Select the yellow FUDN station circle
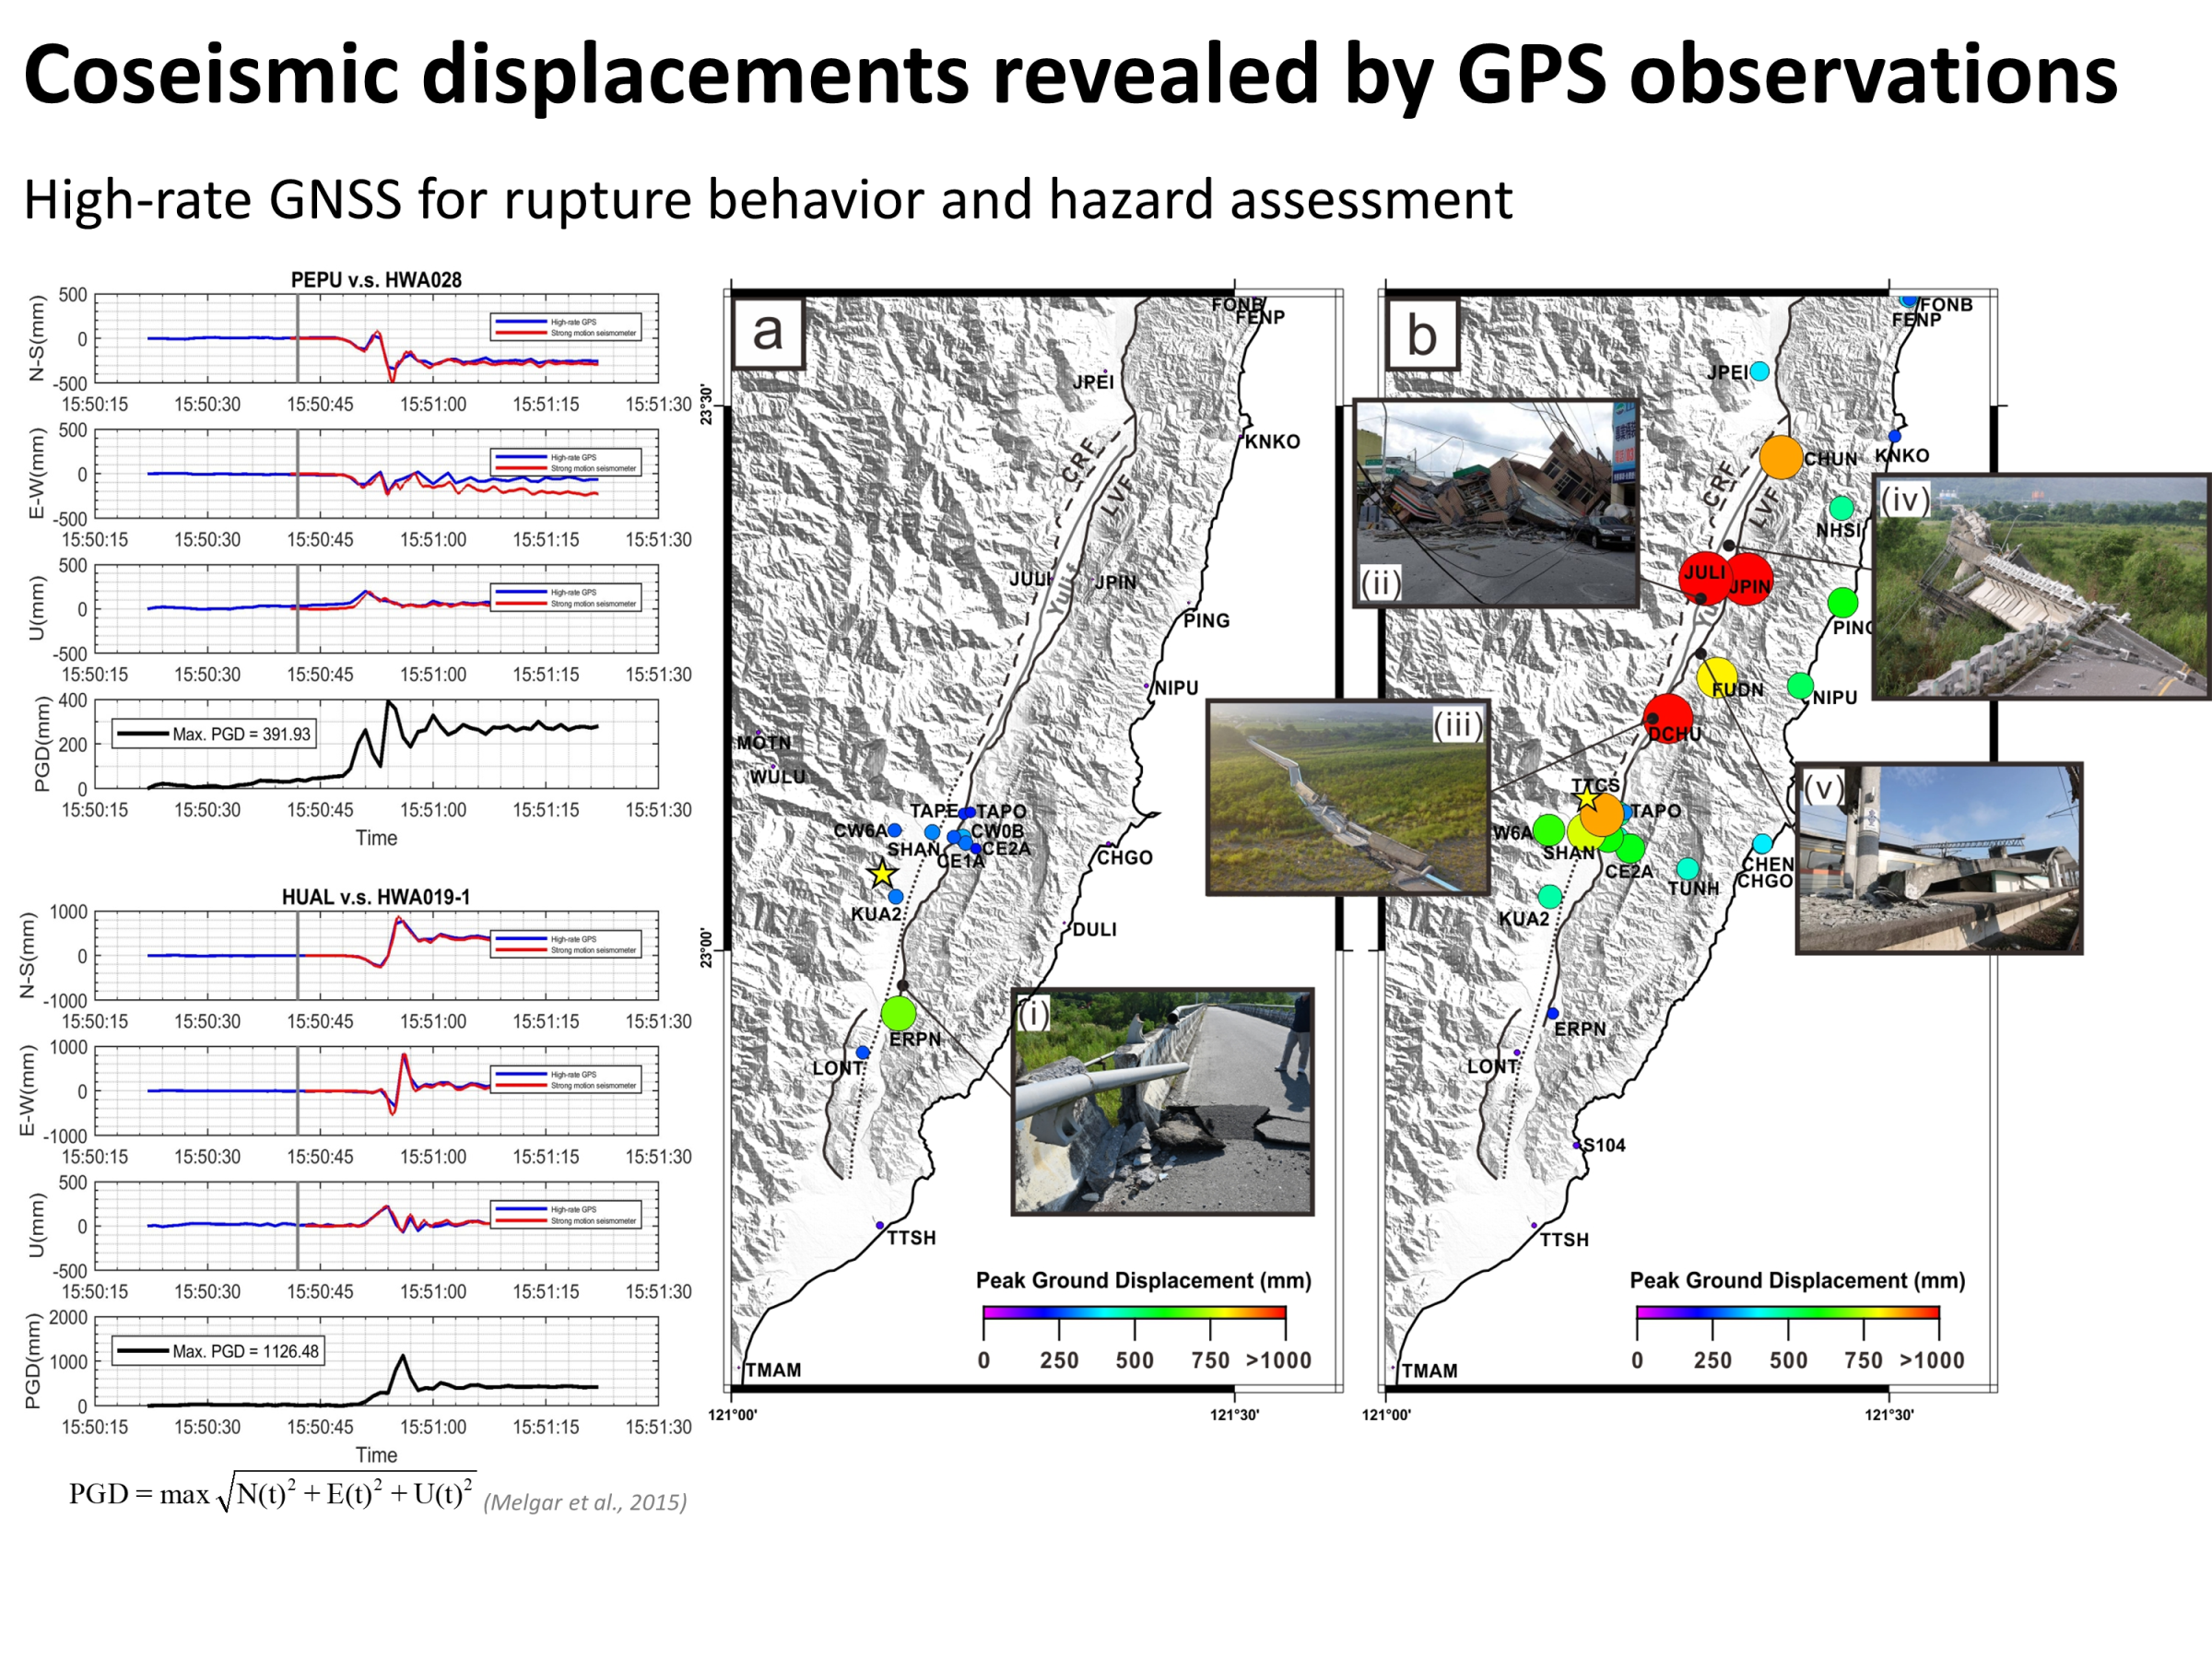This screenshot has width=2212, height=1659. 1717,677
